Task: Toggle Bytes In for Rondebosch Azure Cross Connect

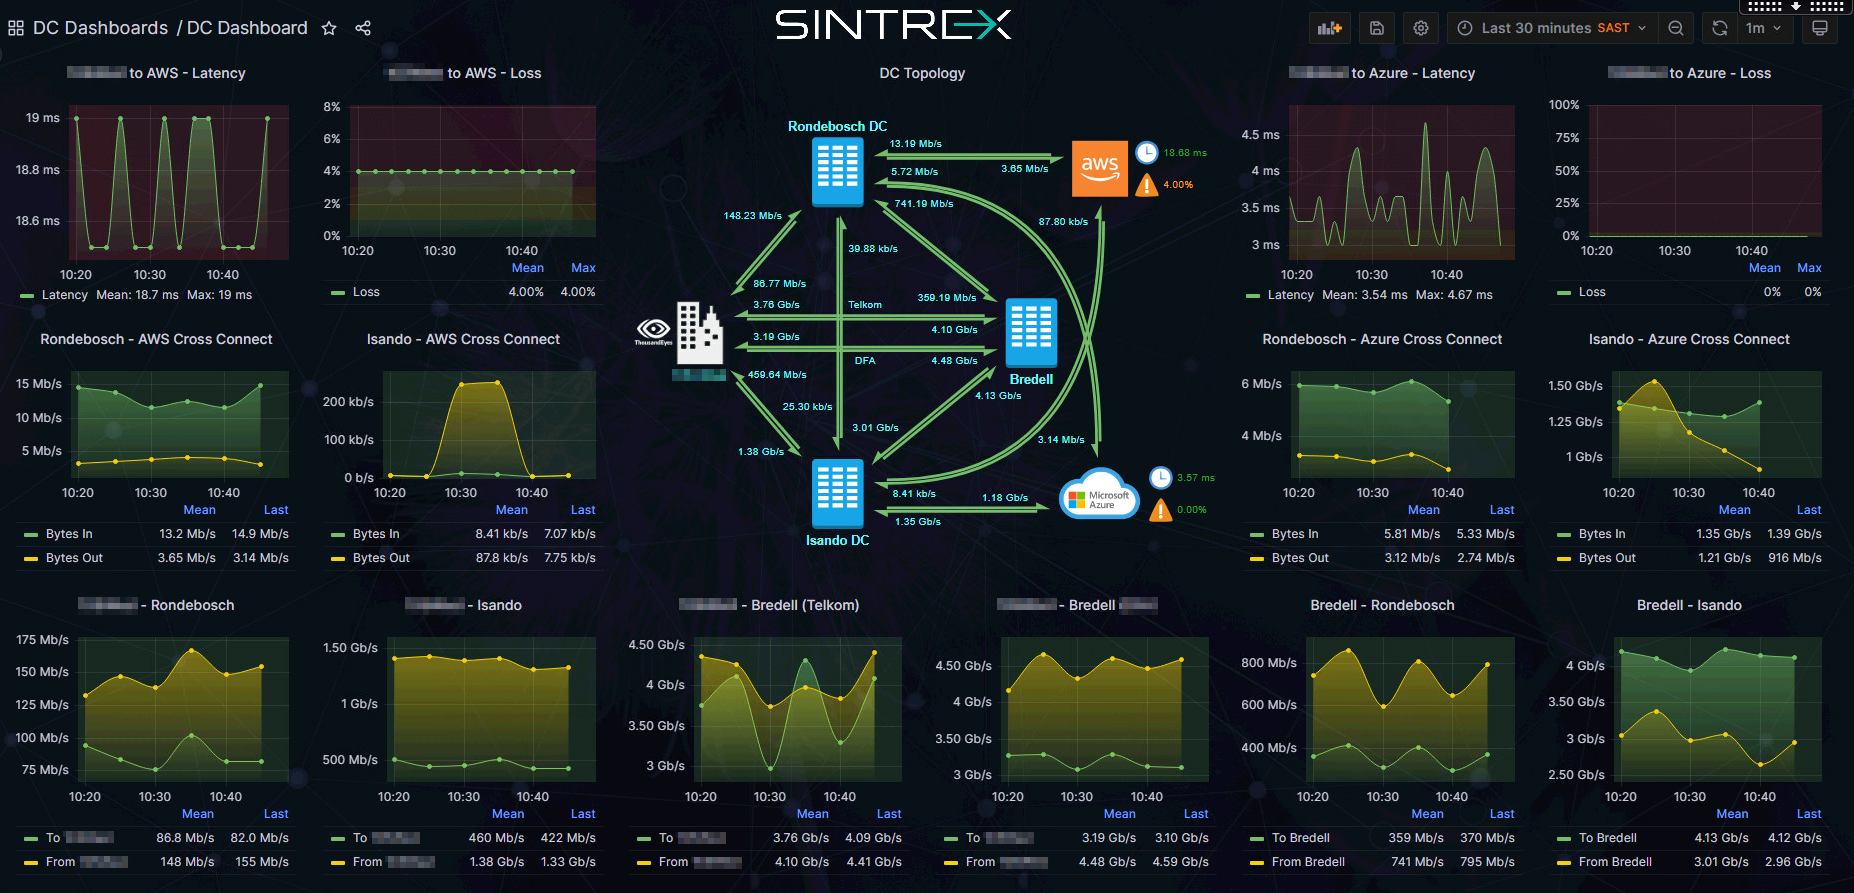Action: click(1295, 534)
